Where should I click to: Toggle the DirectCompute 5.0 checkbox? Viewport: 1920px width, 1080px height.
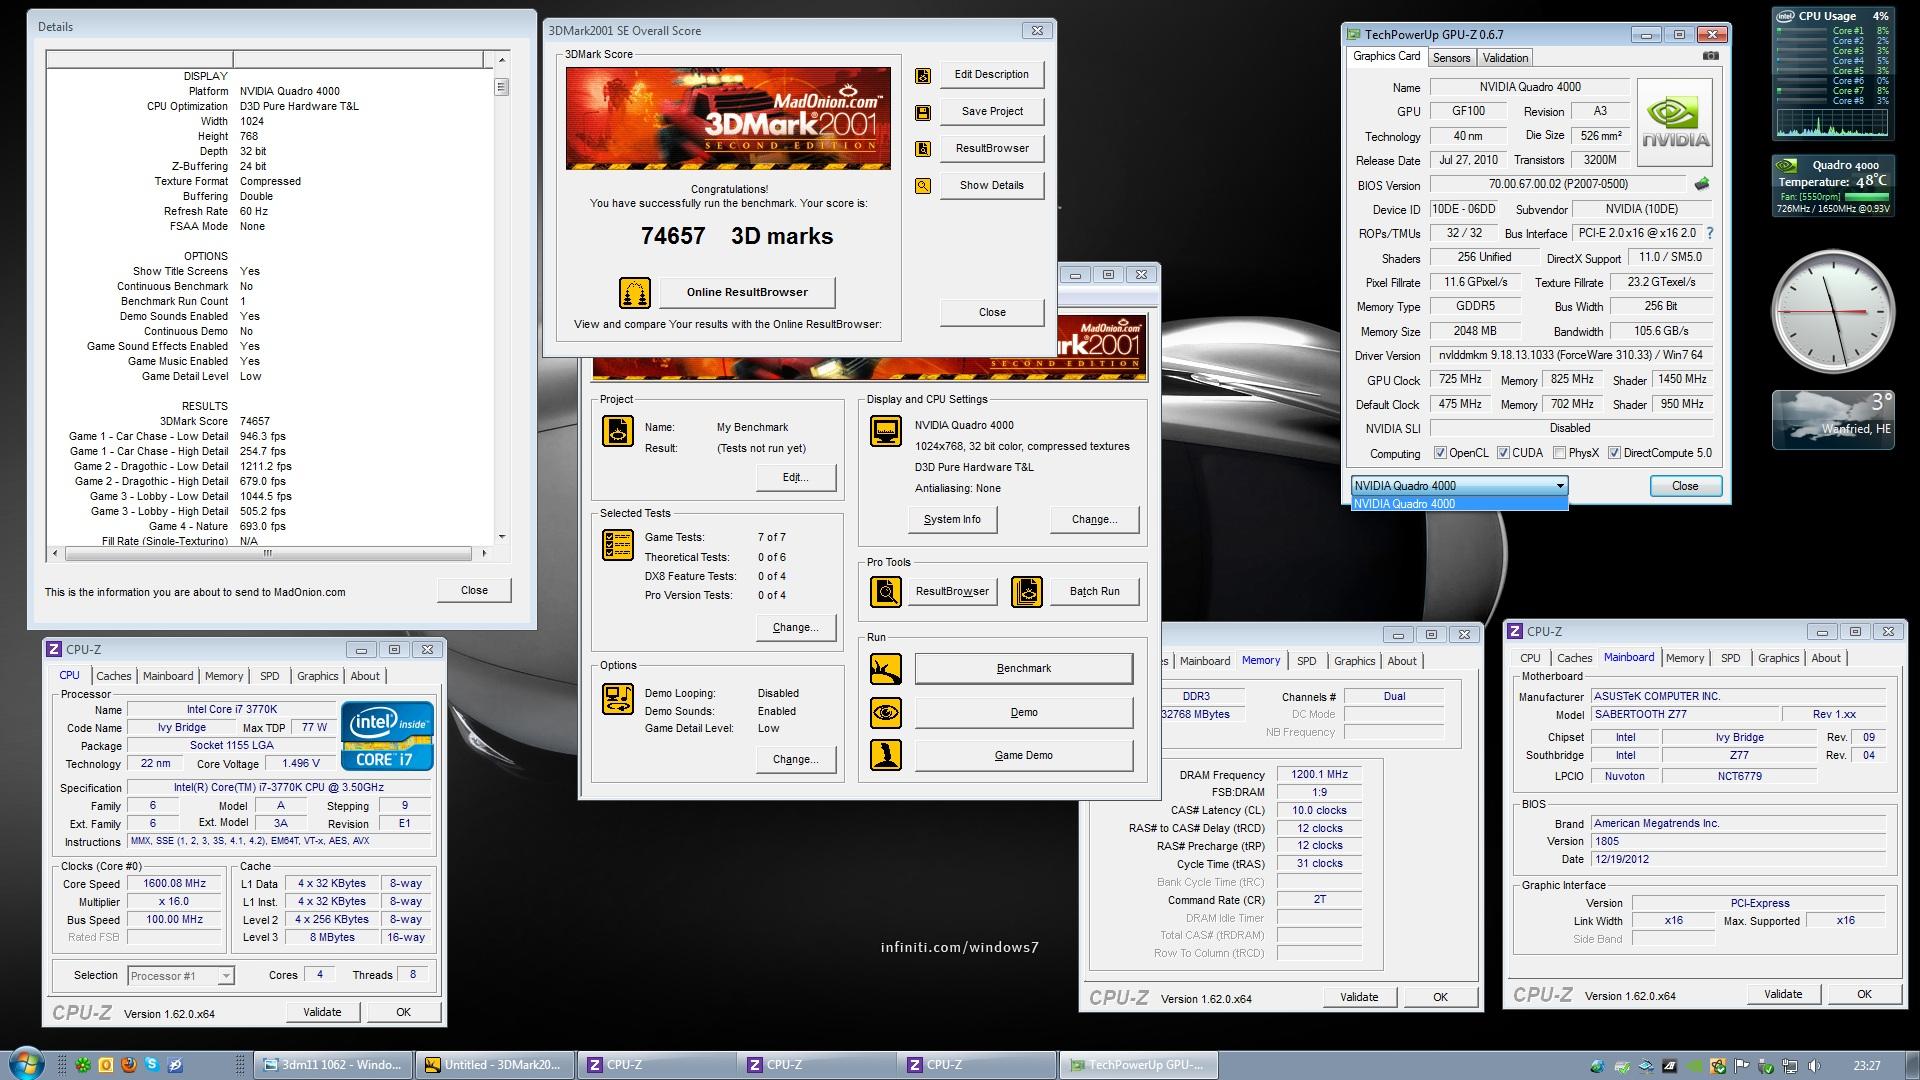[x=1614, y=453]
